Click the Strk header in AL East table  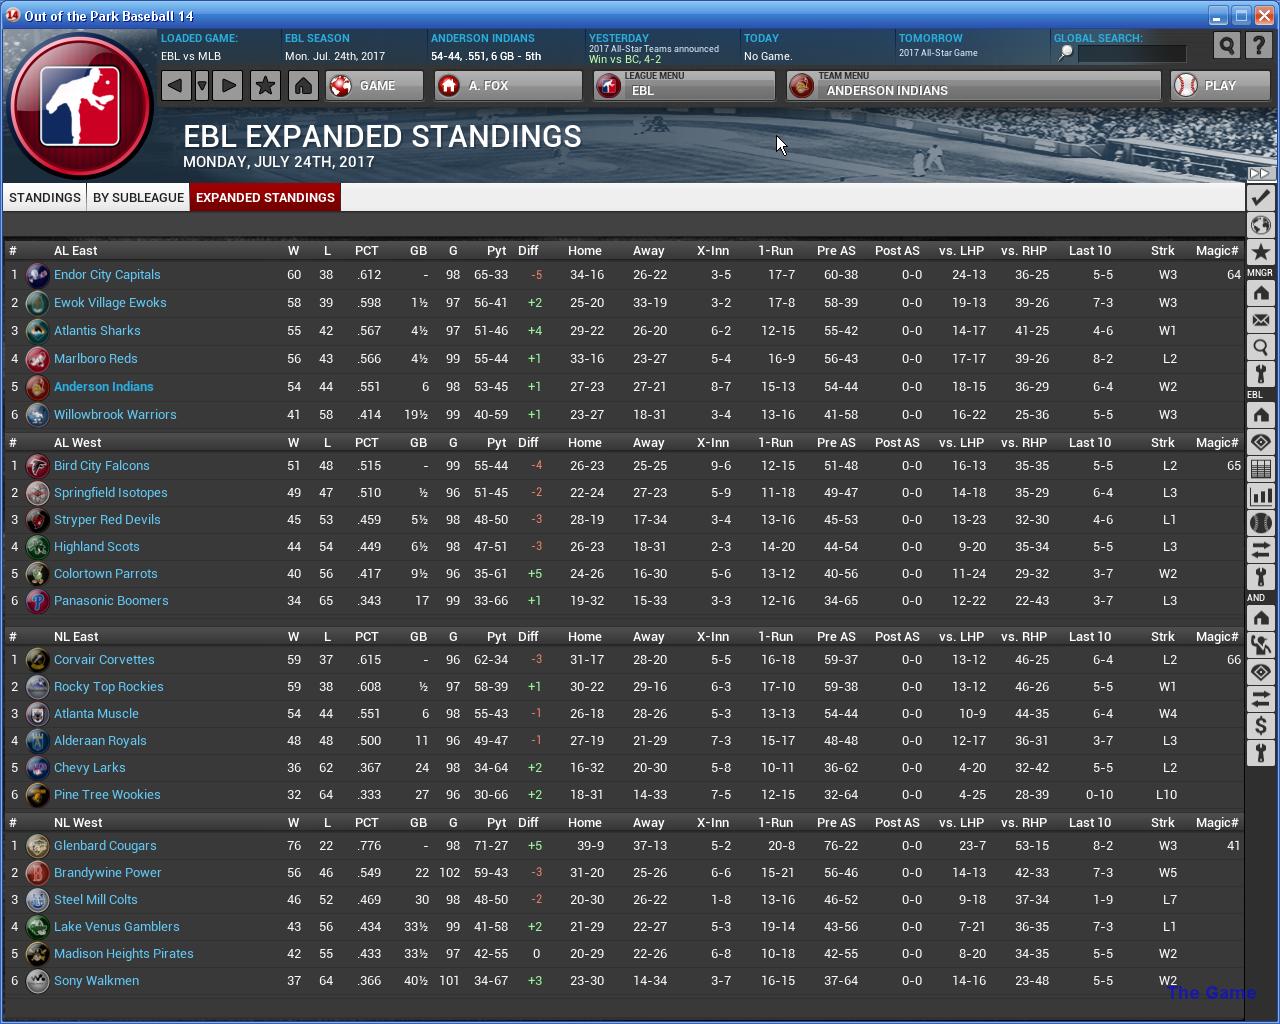tap(1163, 251)
